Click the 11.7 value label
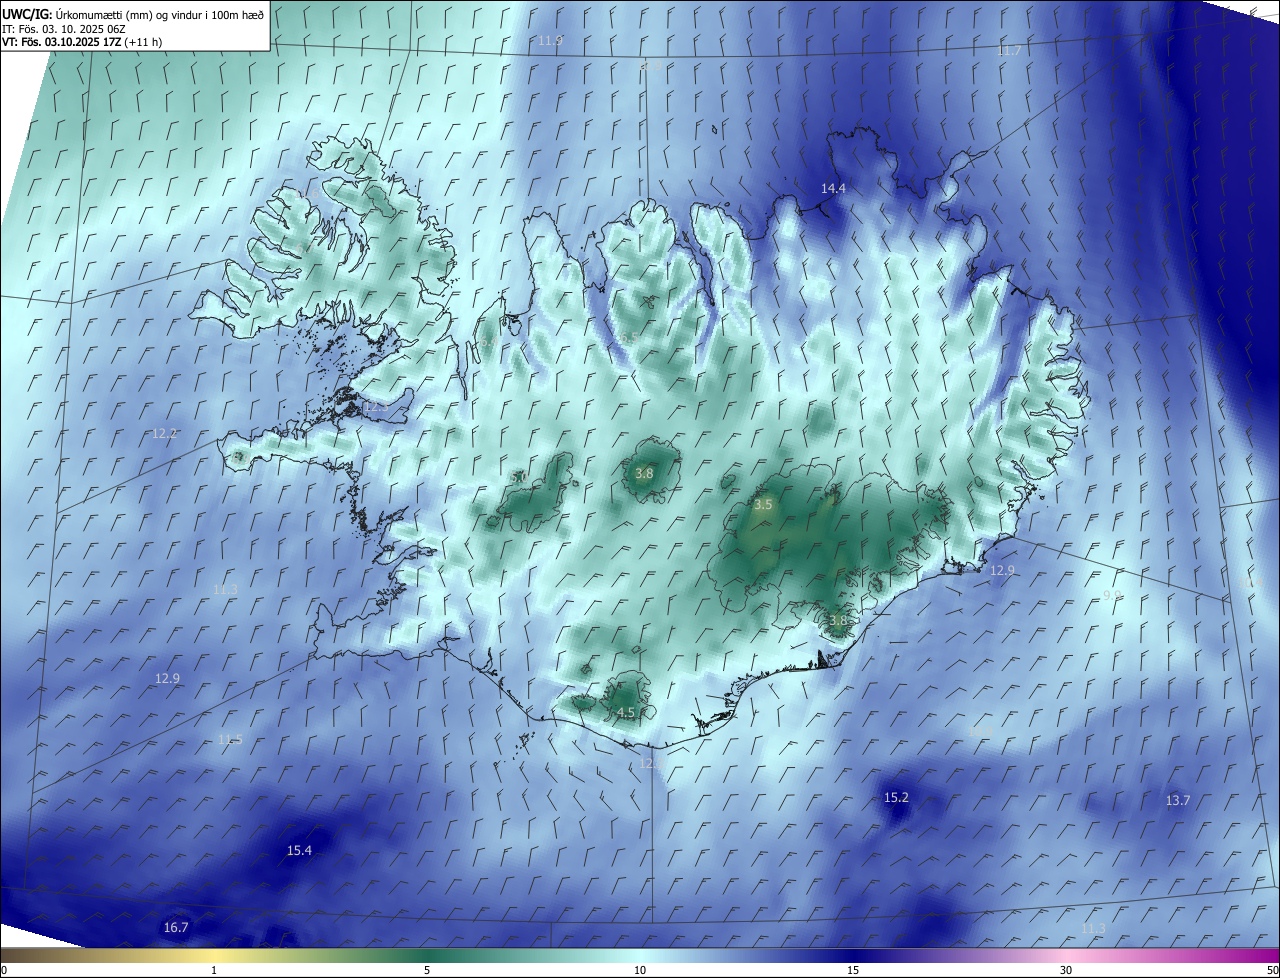This screenshot has height=978, width=1280. (x=1009, y=50)
